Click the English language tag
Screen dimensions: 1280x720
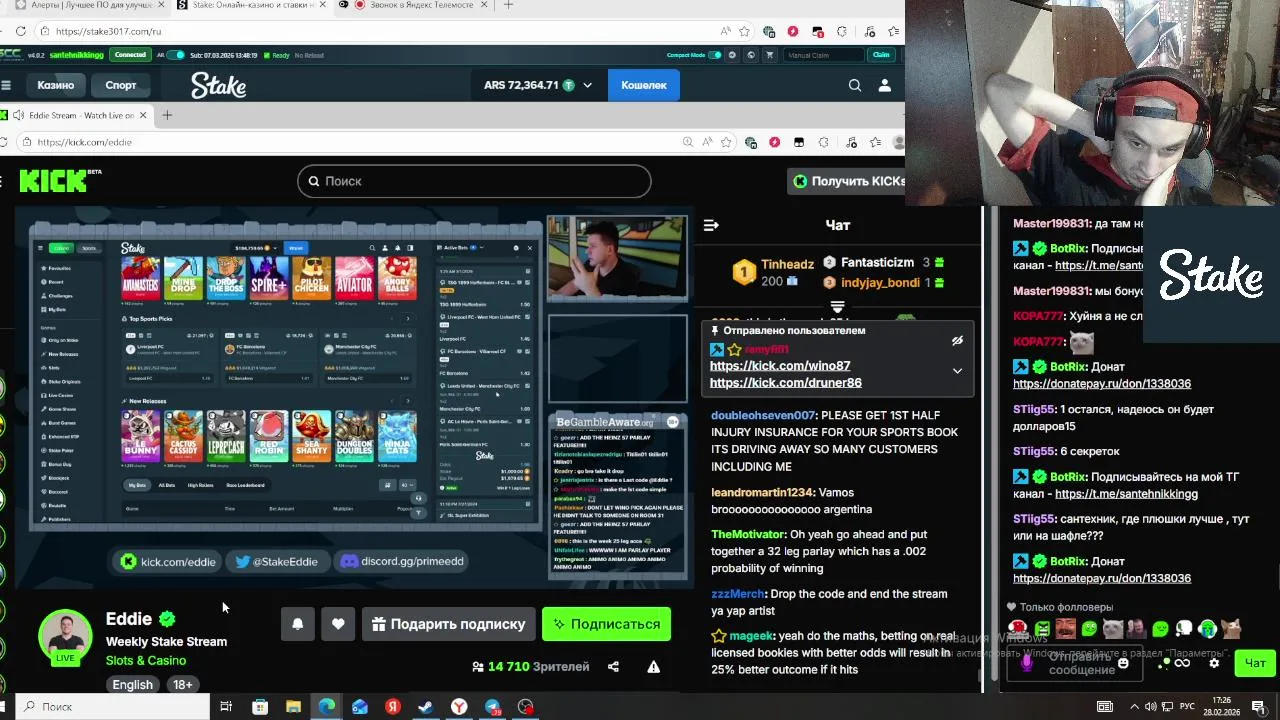pos(132,685)
